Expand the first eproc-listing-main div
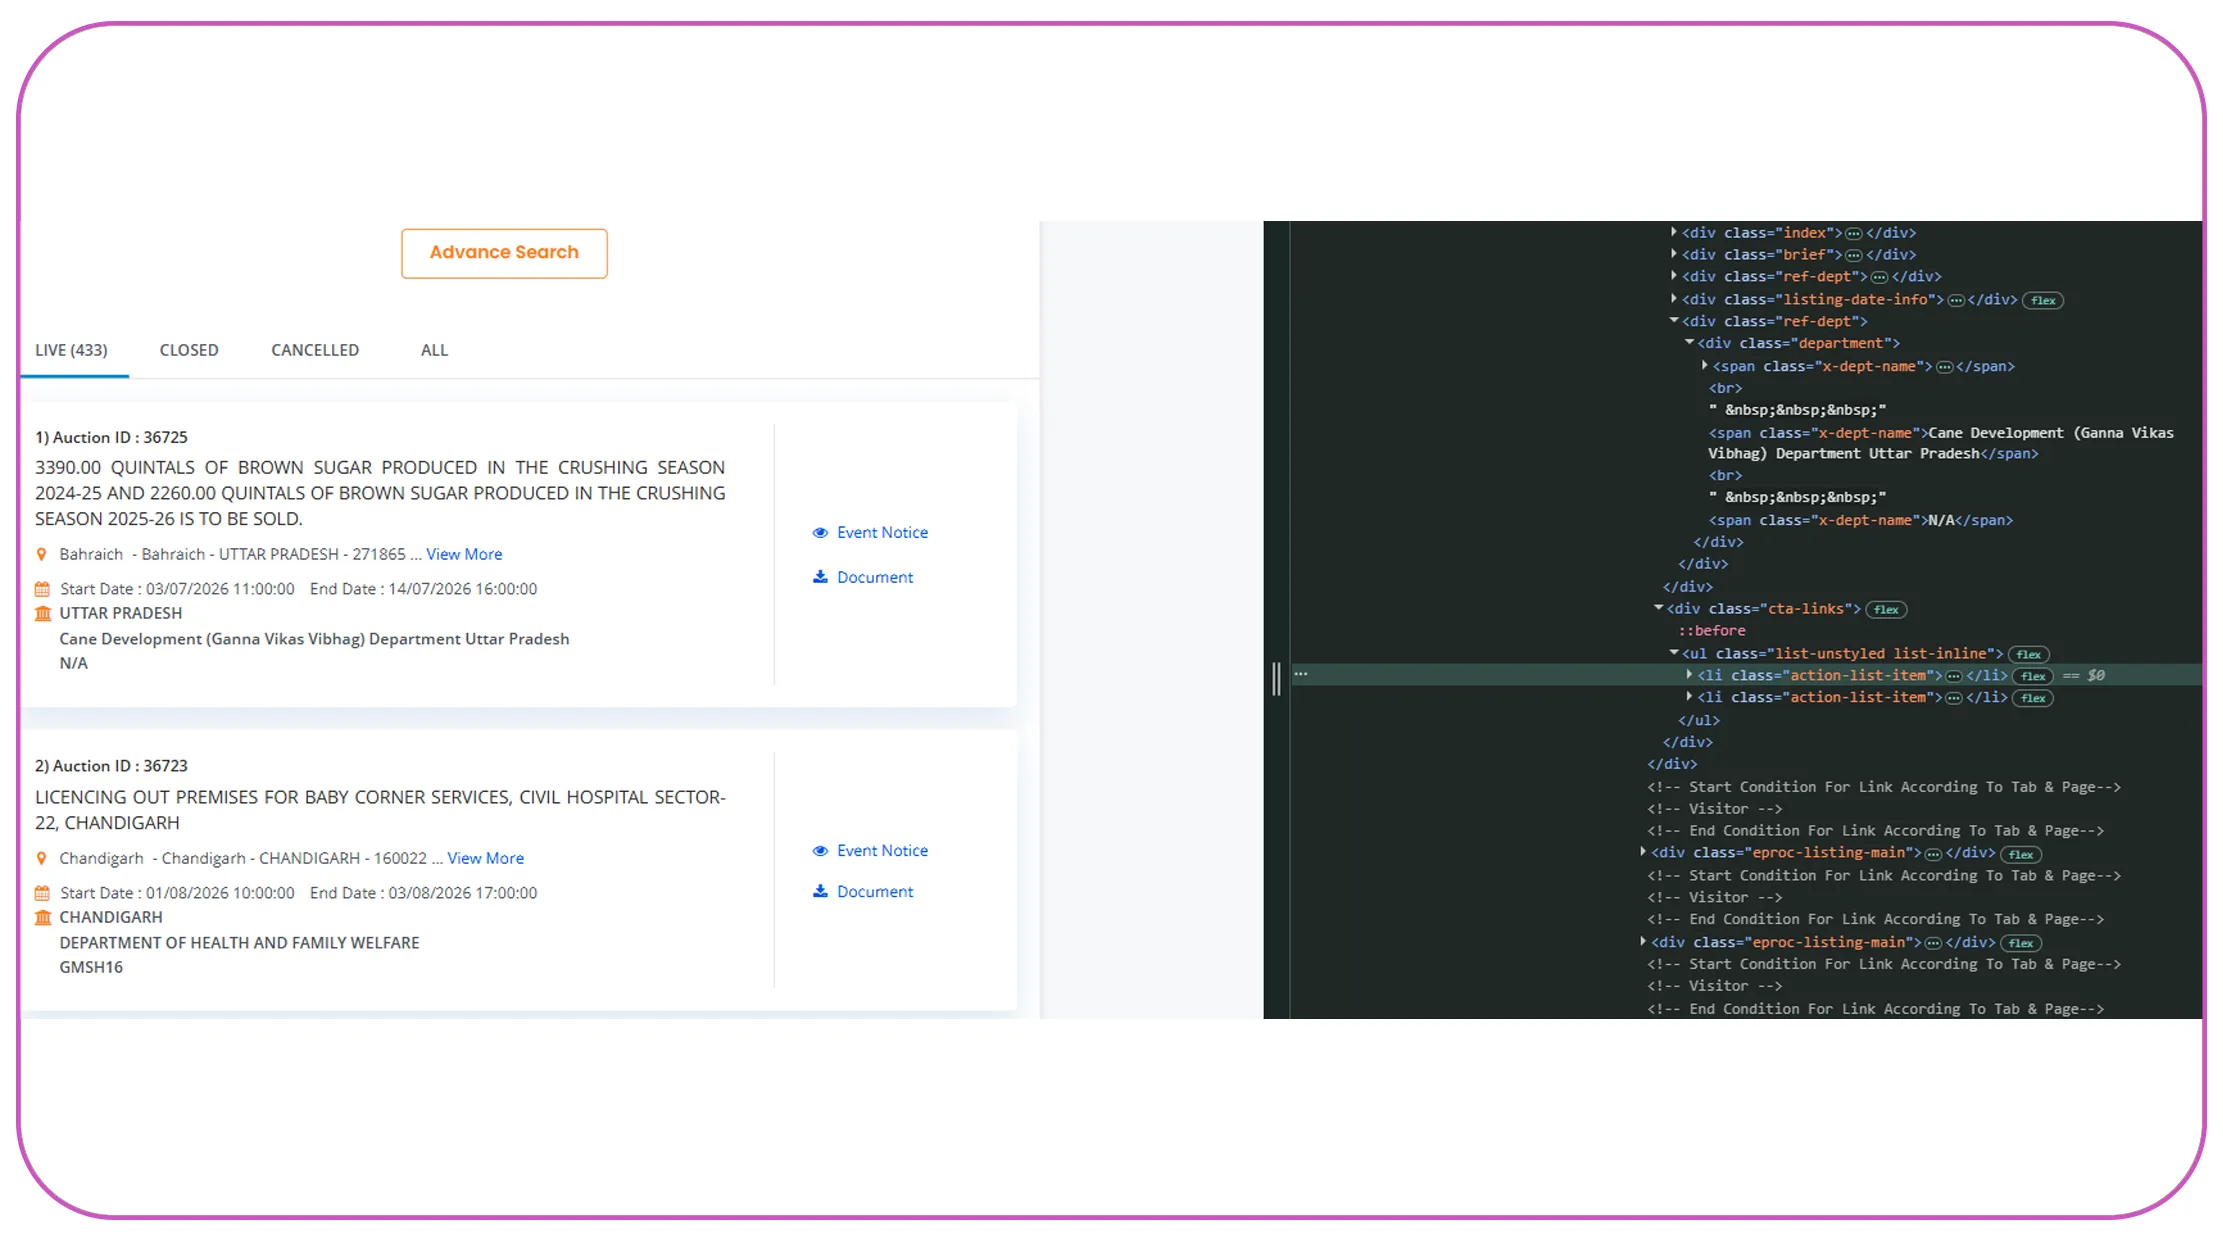2223x1240 pixels. pyautogui.click(x=1643, y=852)
